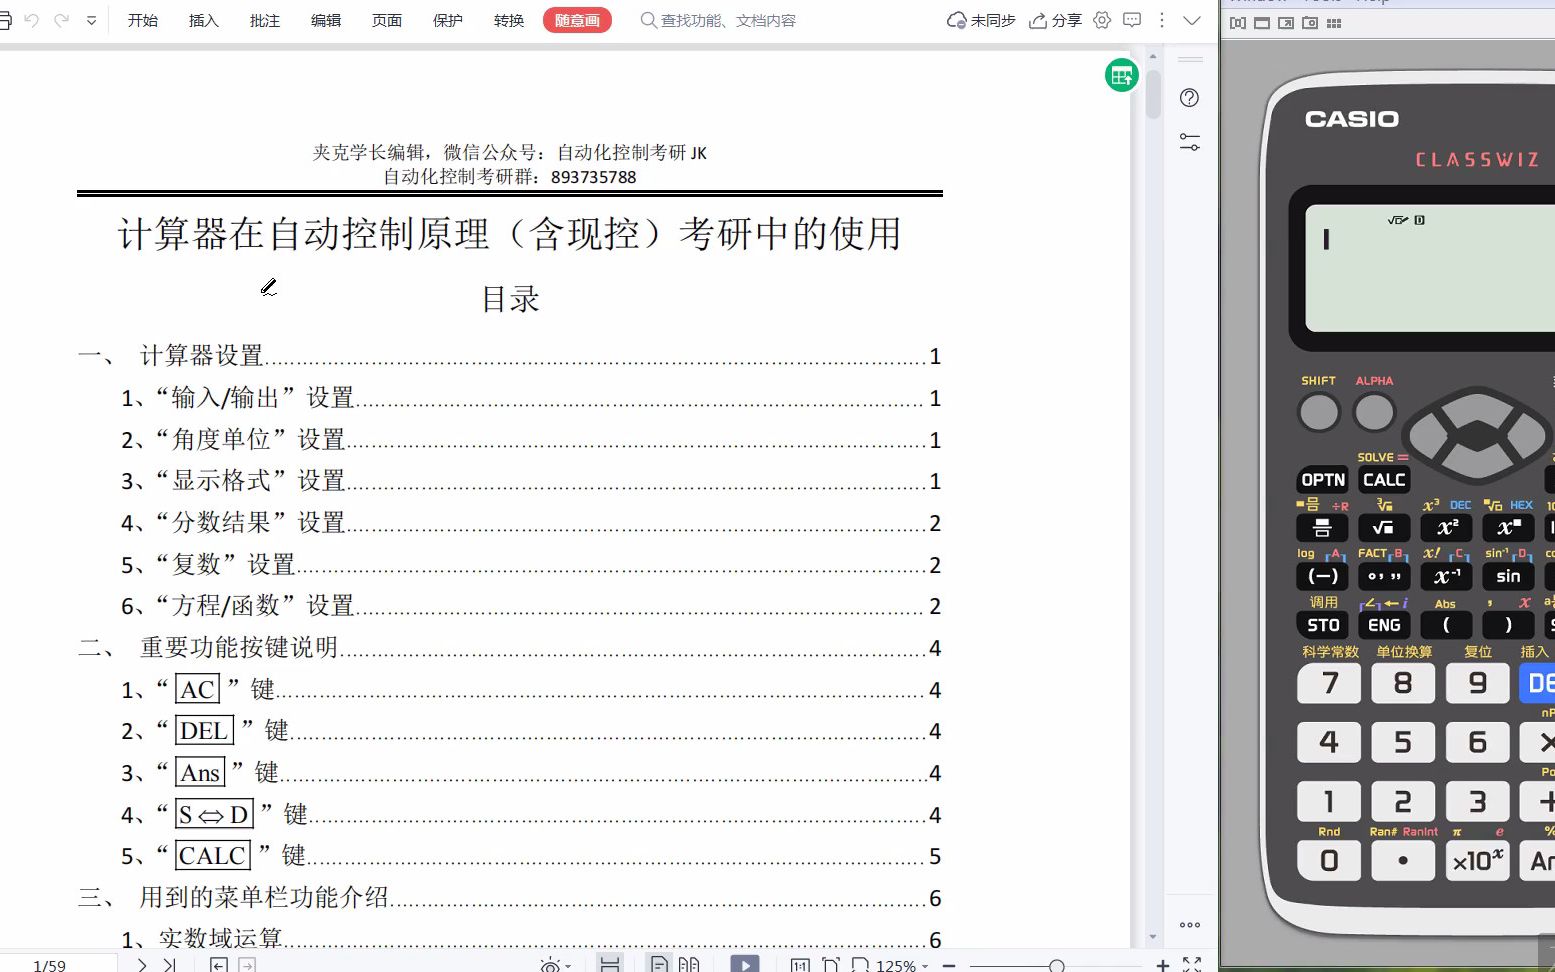Viewport: 1555px width, 972px height.
Task: Click the green table-extract floating icon
Action: click(1122, 75)
